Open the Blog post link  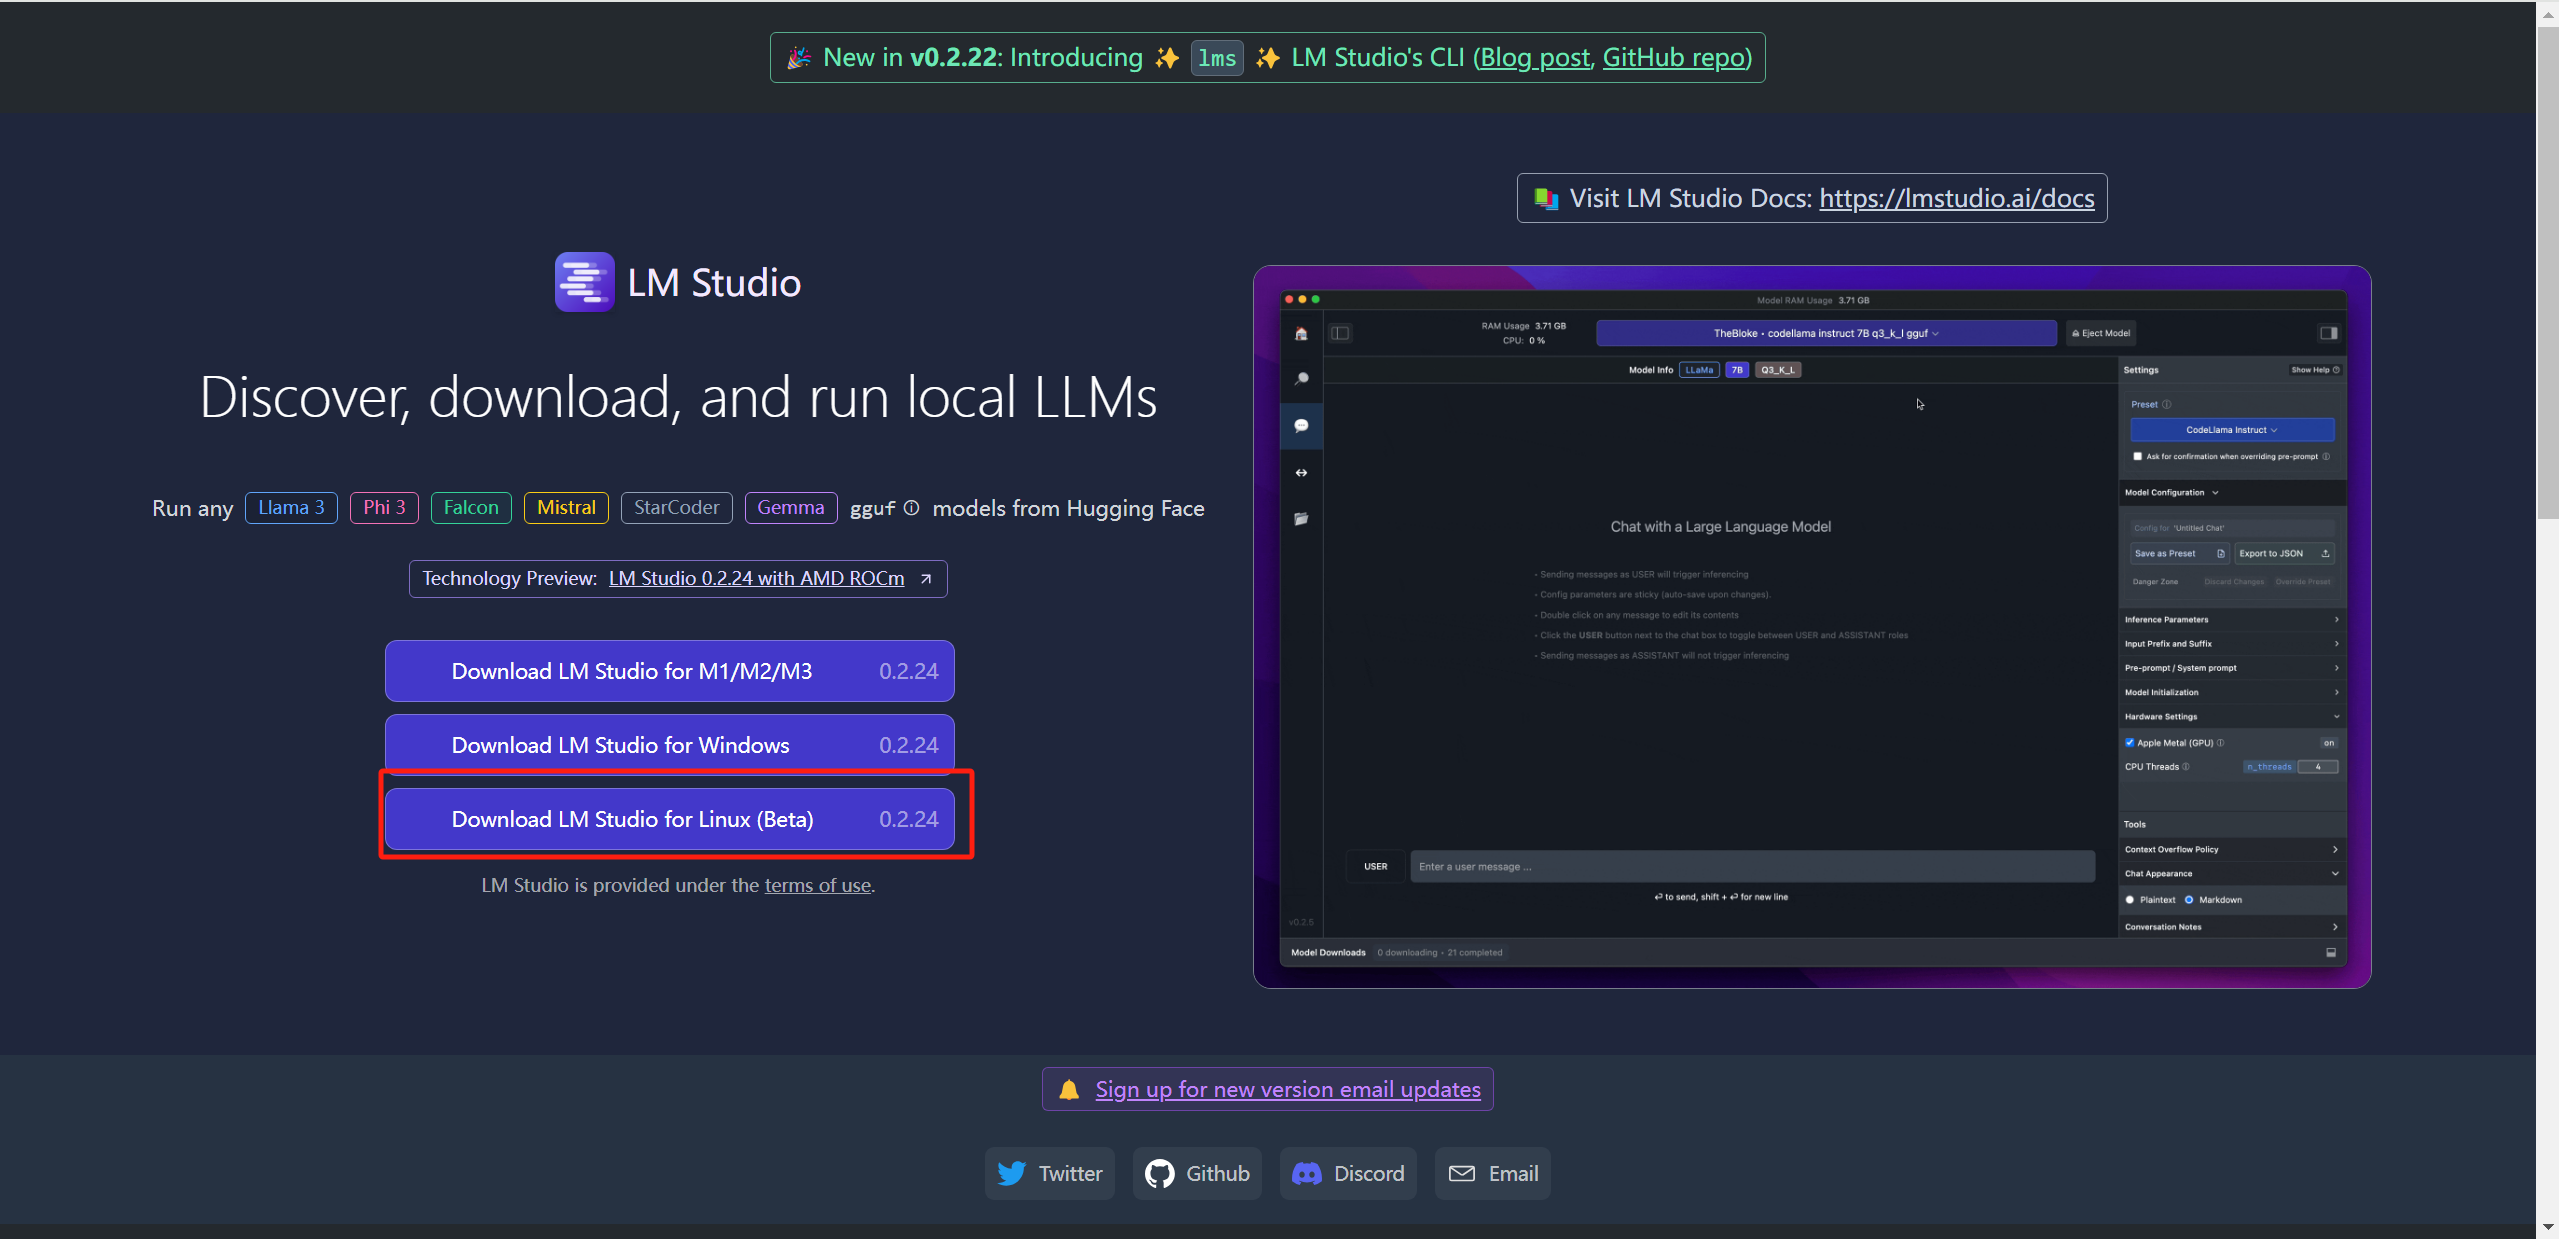(x=1534, y=58)
